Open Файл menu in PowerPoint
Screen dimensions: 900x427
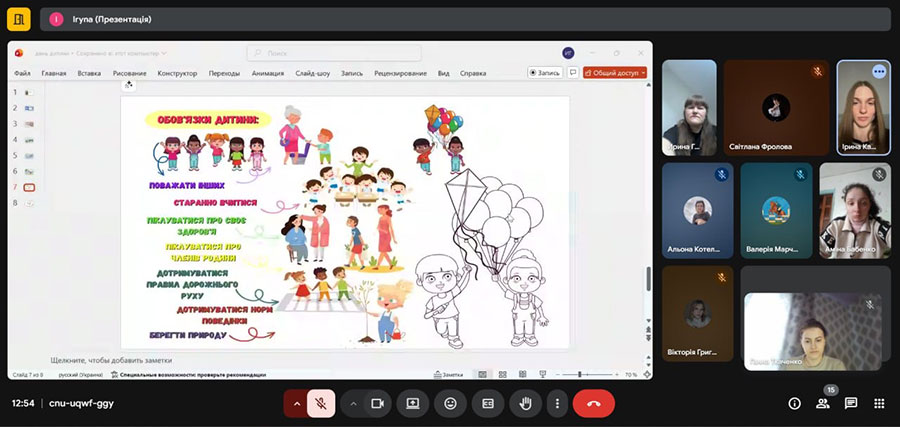pyautogui.click(x=22, y=73)
